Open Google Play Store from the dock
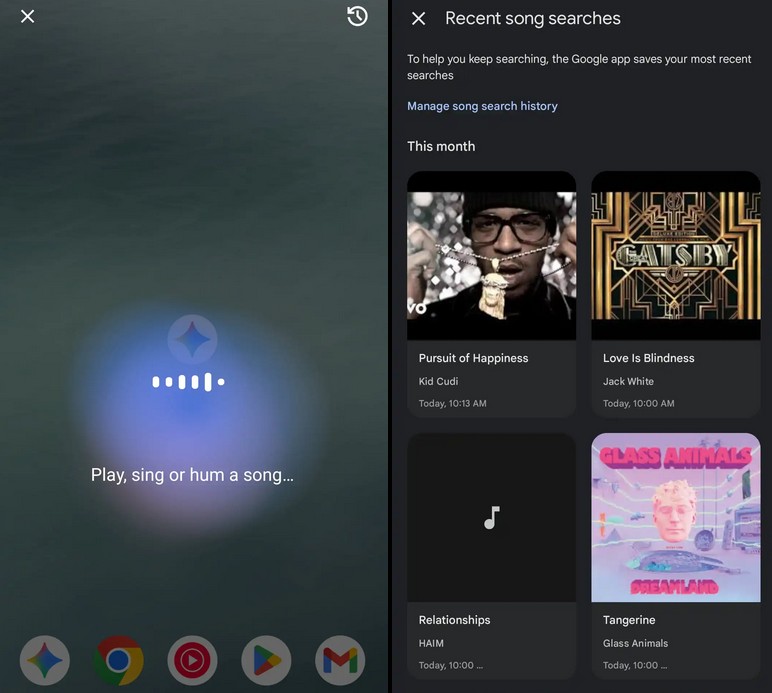The height and width of the screenshot is (693, 772). (266, 660)
